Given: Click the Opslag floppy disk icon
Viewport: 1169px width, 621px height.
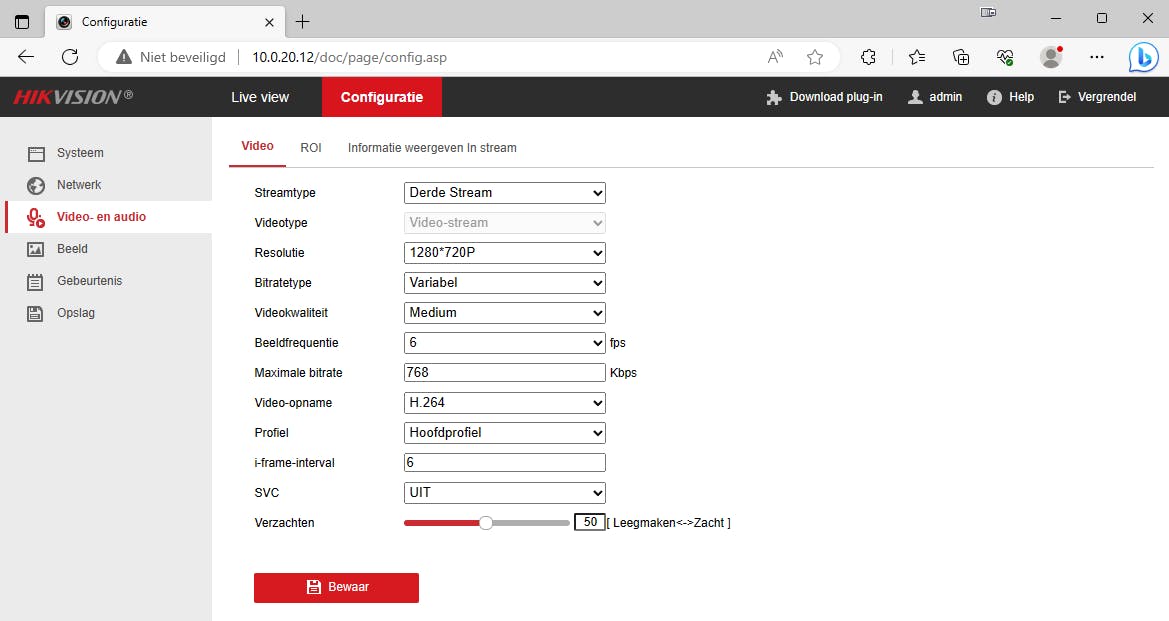Looking at the screenshot, I should [36, 314].
